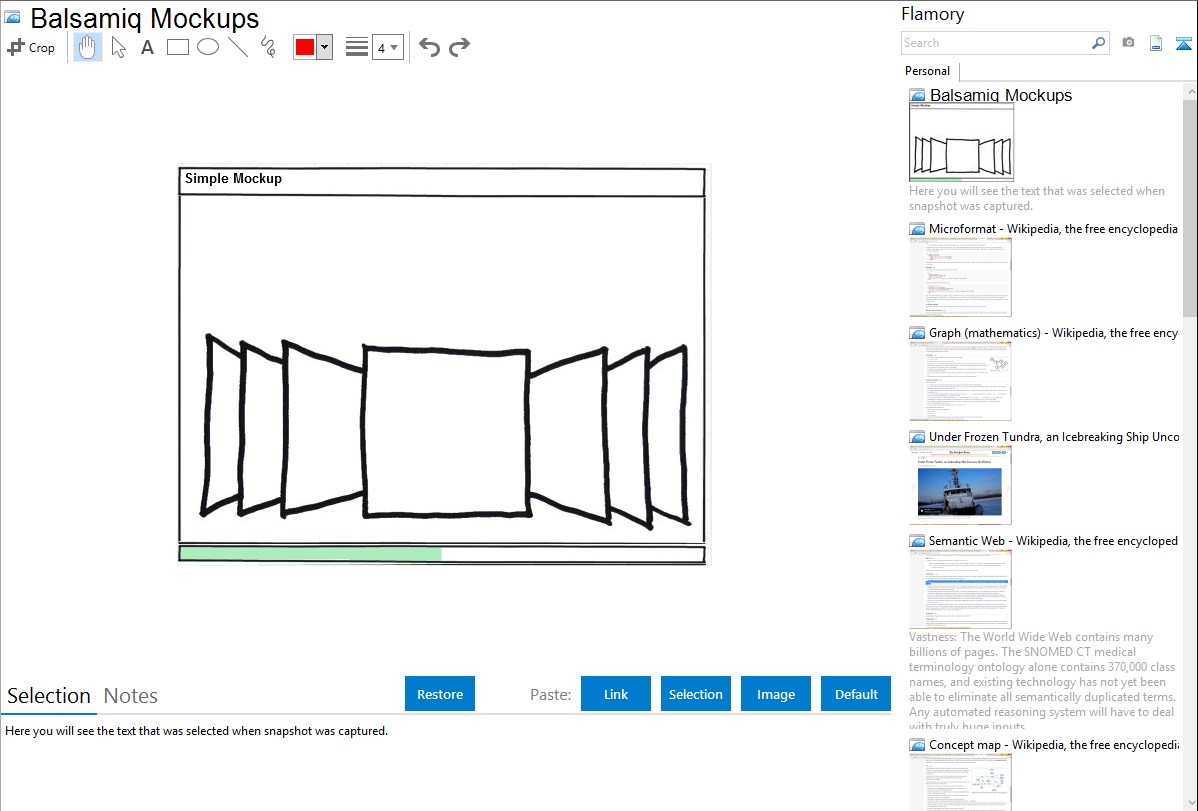Paste as Selection button

tap(696, 693)
